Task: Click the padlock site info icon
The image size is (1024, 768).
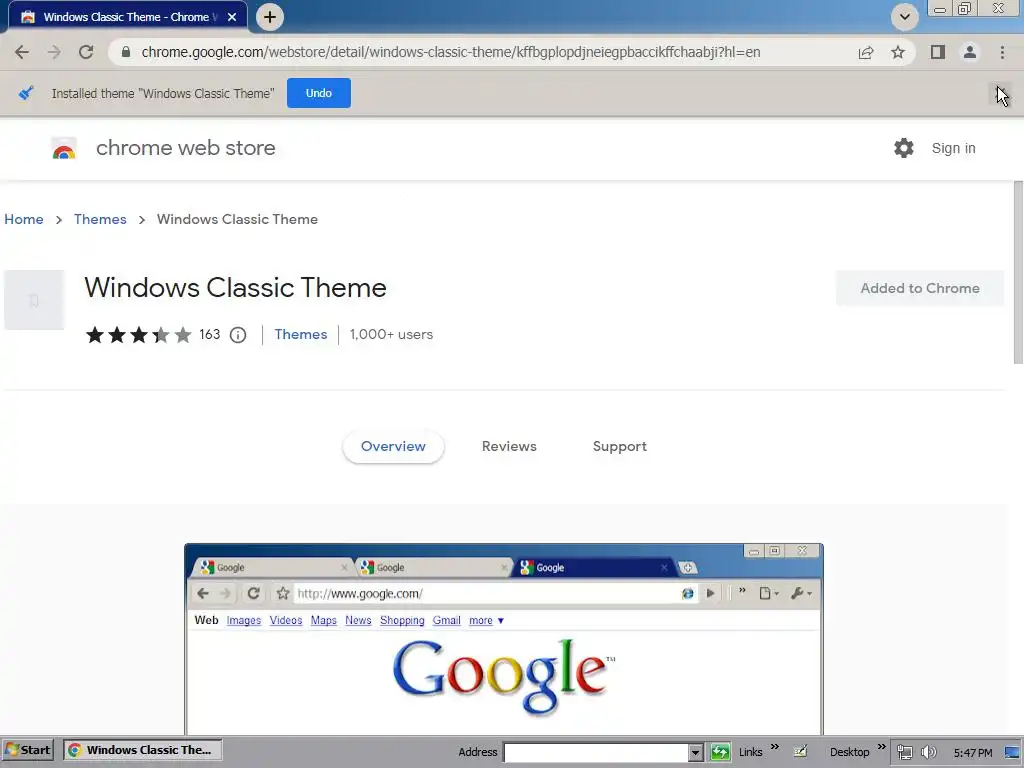Action: pos(126,52)
